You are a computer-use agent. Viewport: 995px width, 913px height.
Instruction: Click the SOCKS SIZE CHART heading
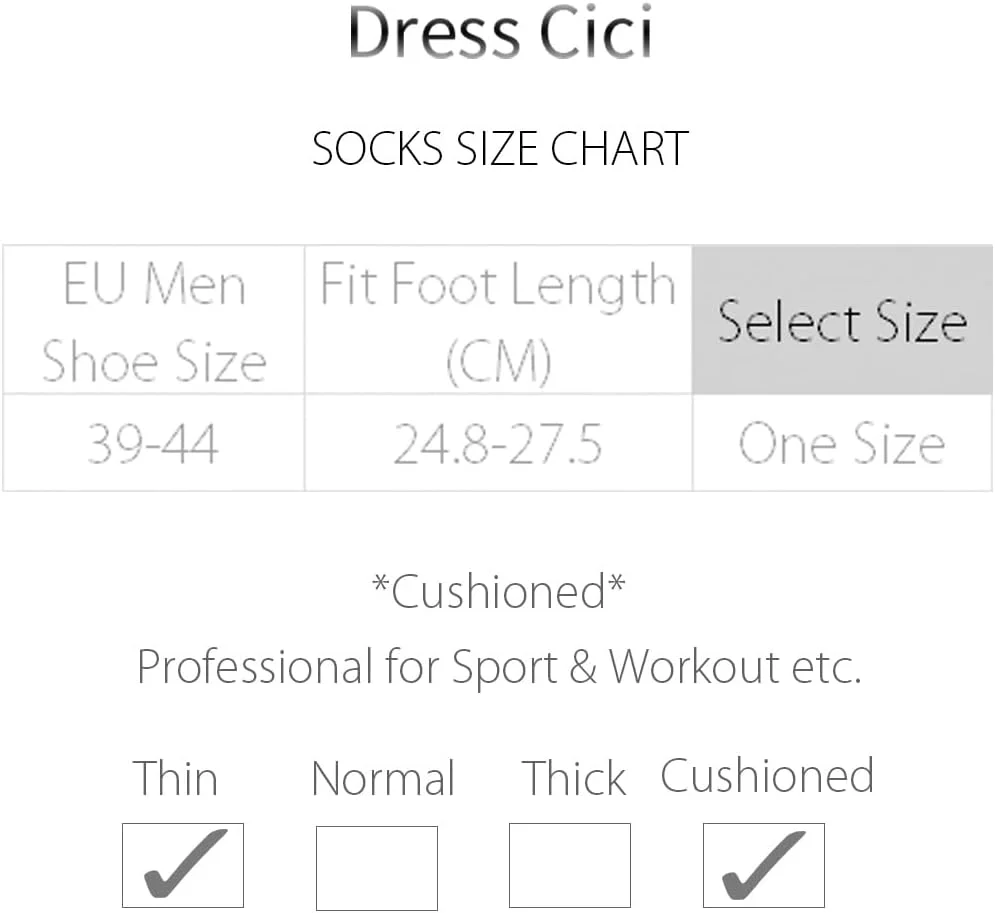point(500,149)
